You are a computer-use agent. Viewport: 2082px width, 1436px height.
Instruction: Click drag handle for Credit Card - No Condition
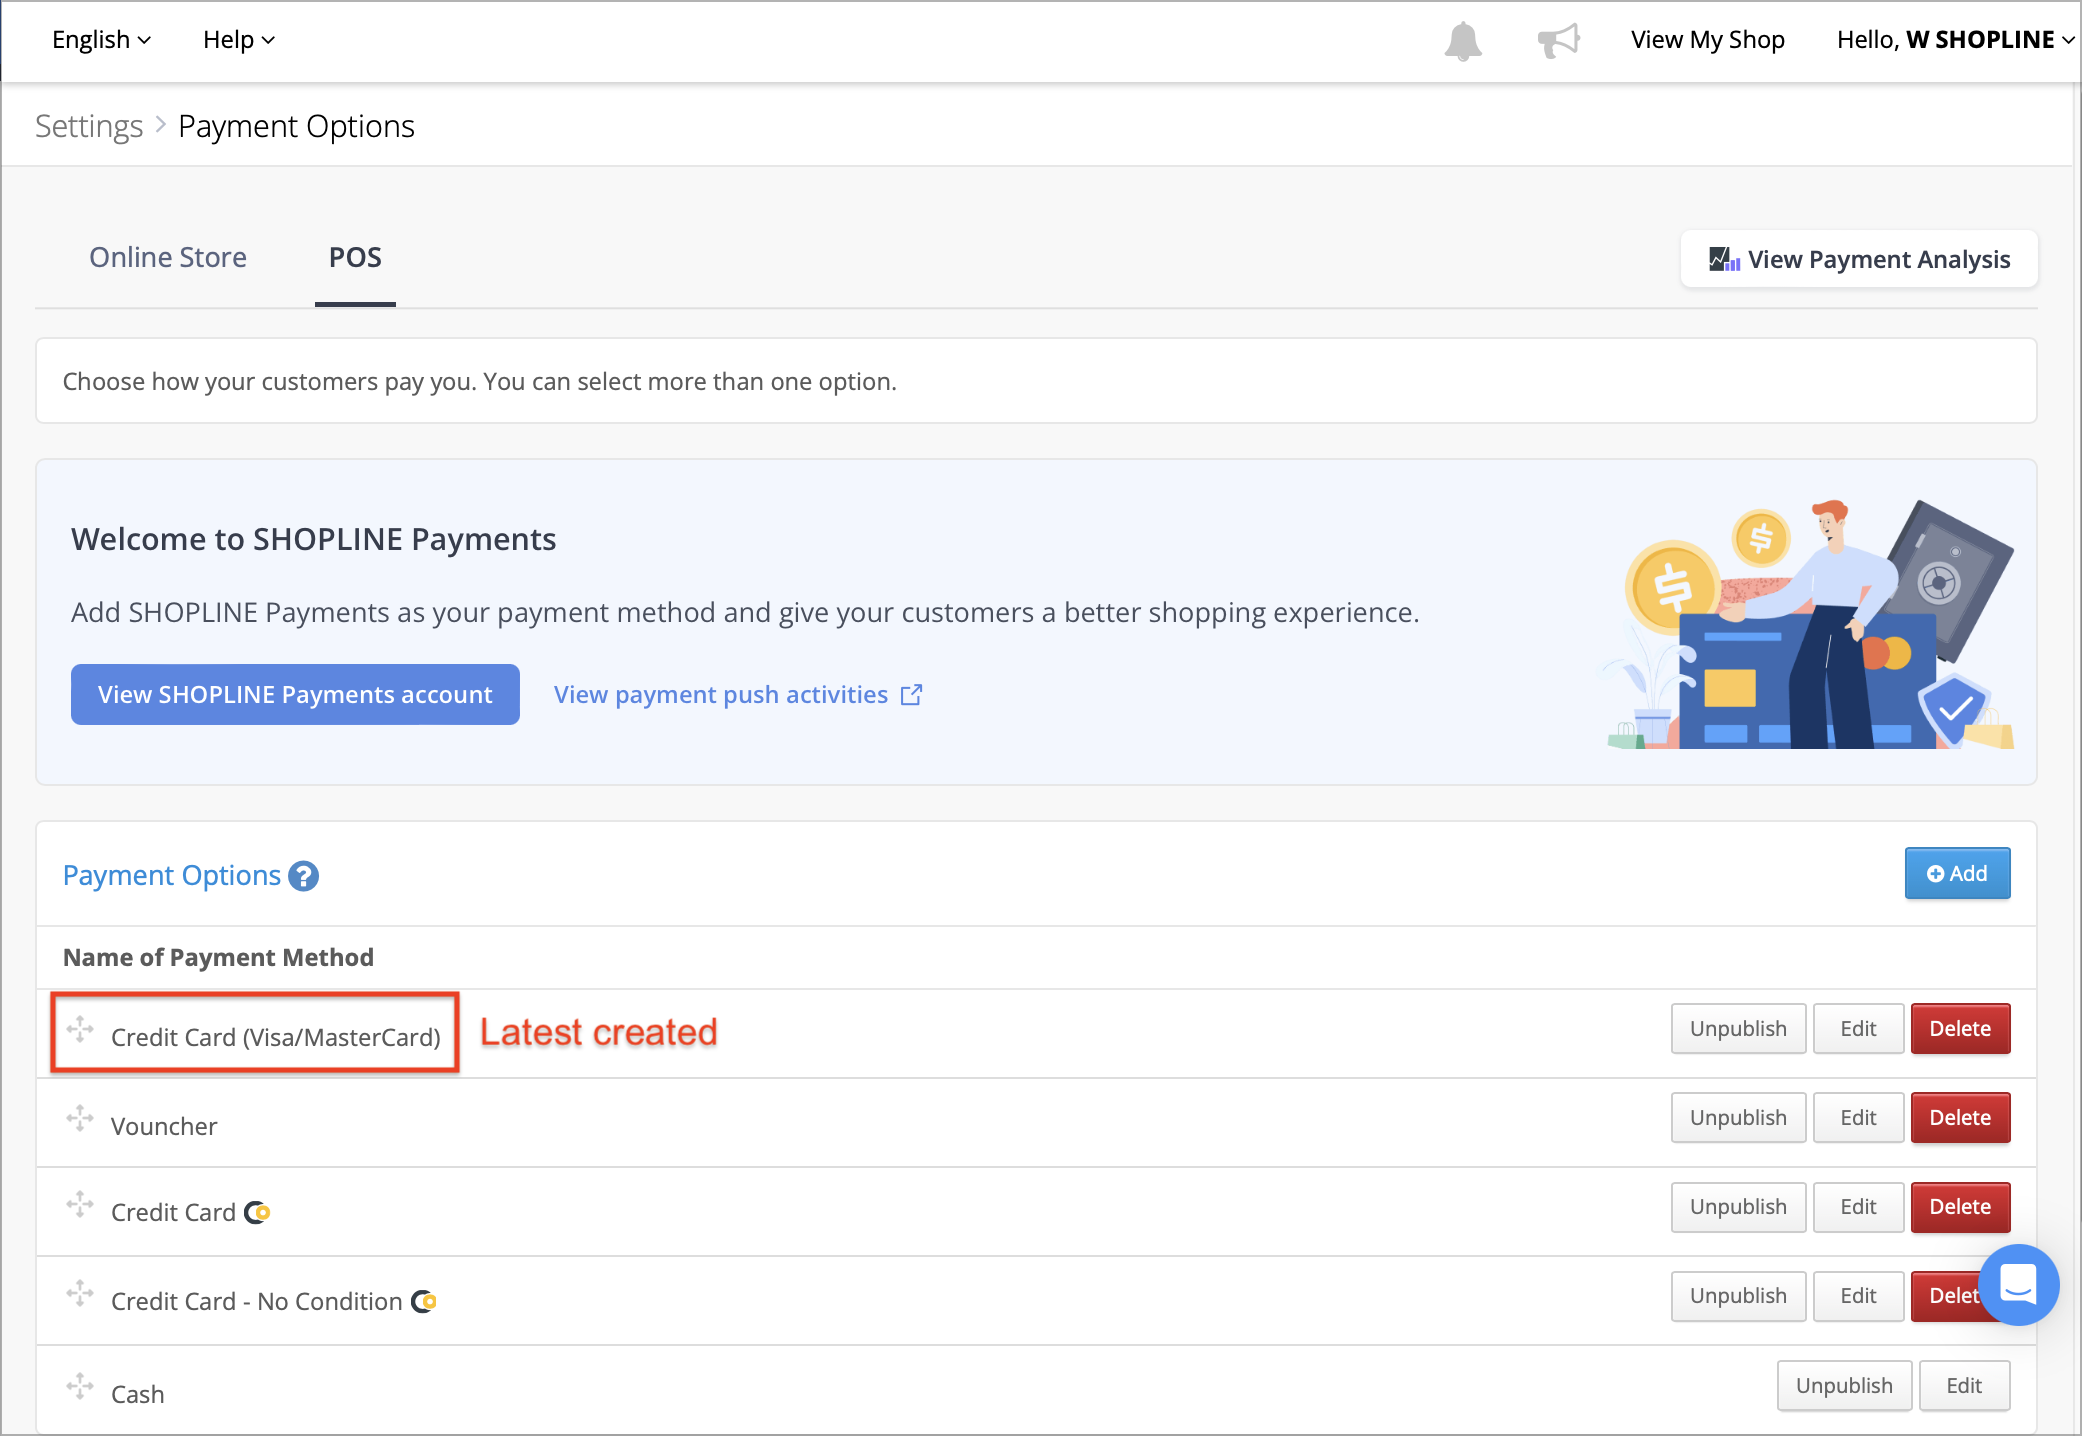[x=80, y=1293]
